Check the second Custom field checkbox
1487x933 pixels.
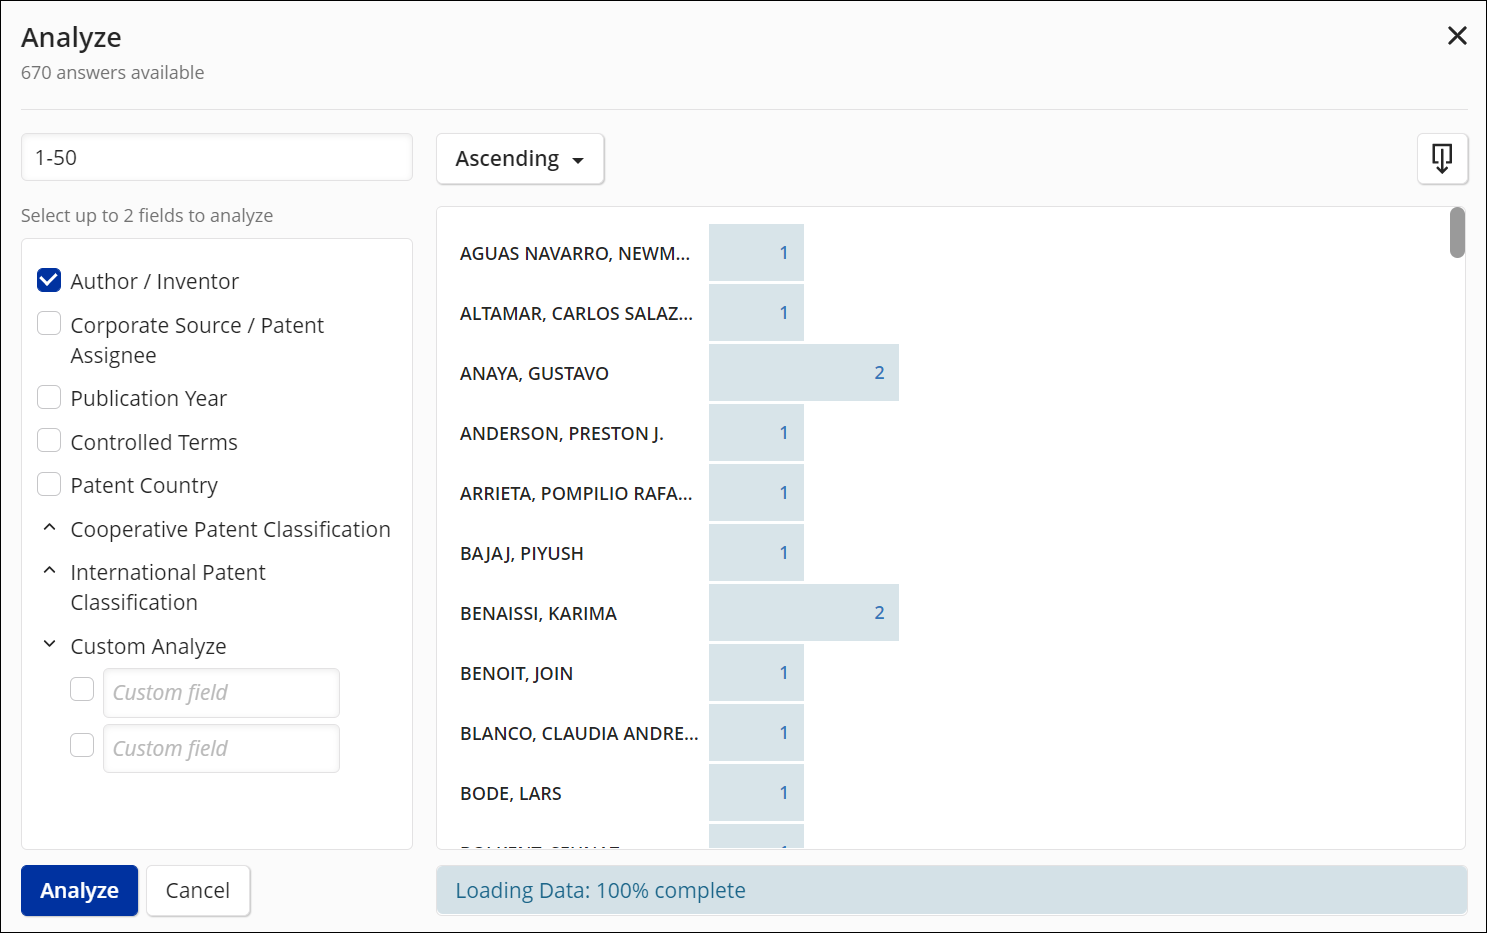[x=82, y=745]
